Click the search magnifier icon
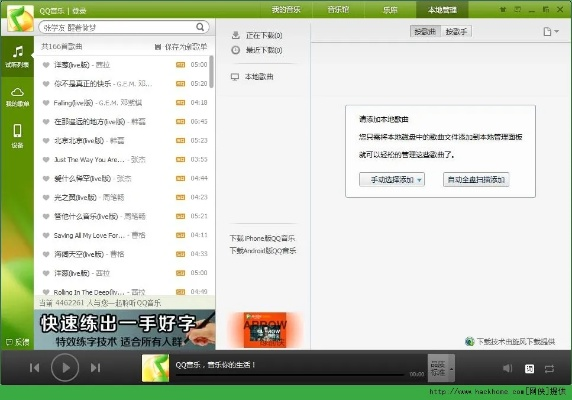Screen dimensions: 572x400 pos(200,27)
